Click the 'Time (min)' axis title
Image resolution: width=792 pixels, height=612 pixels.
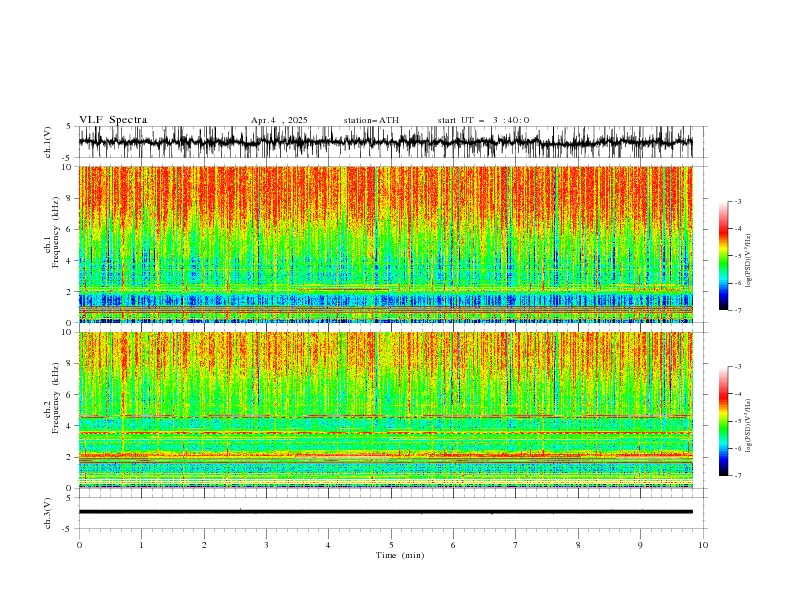[x=400, y=555]
